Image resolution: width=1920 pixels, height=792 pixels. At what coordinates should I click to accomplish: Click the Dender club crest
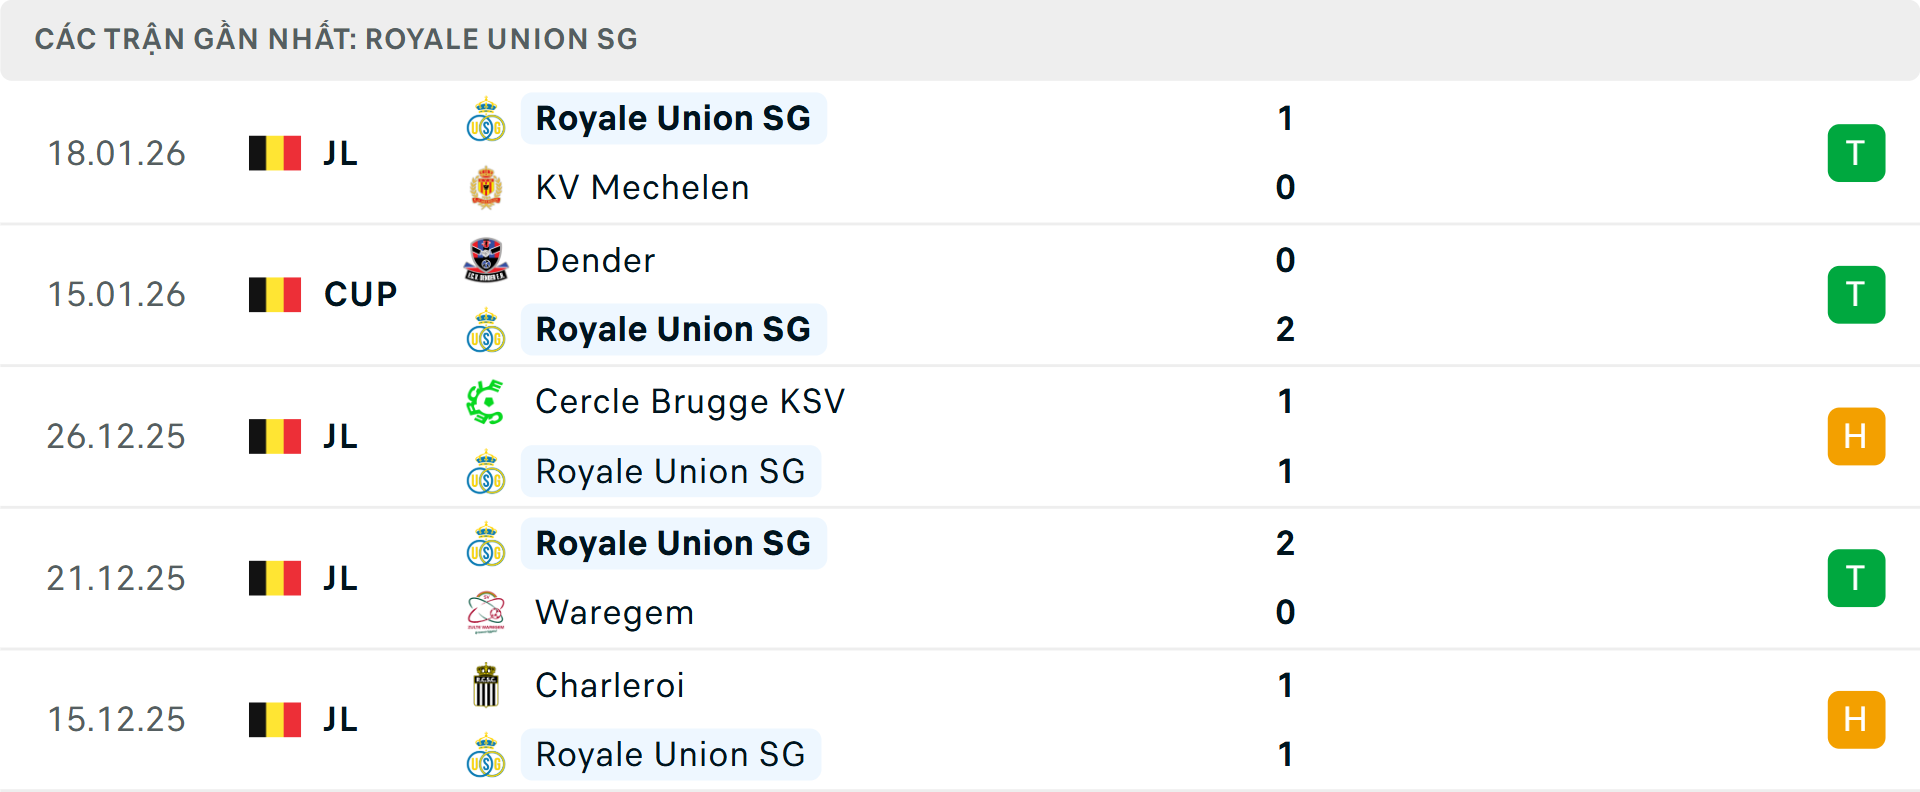486,261
